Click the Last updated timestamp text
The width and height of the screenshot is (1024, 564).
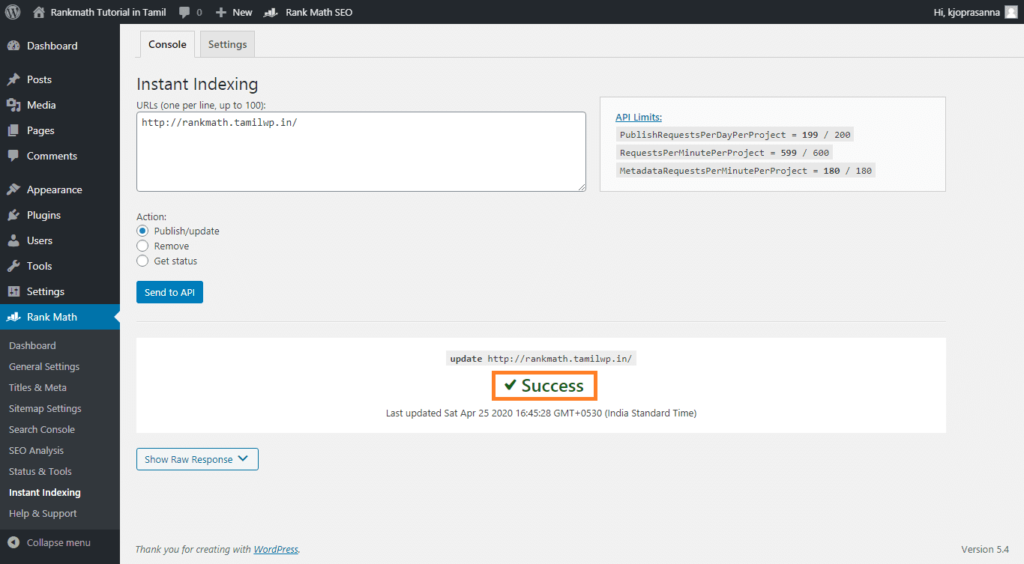541,413
